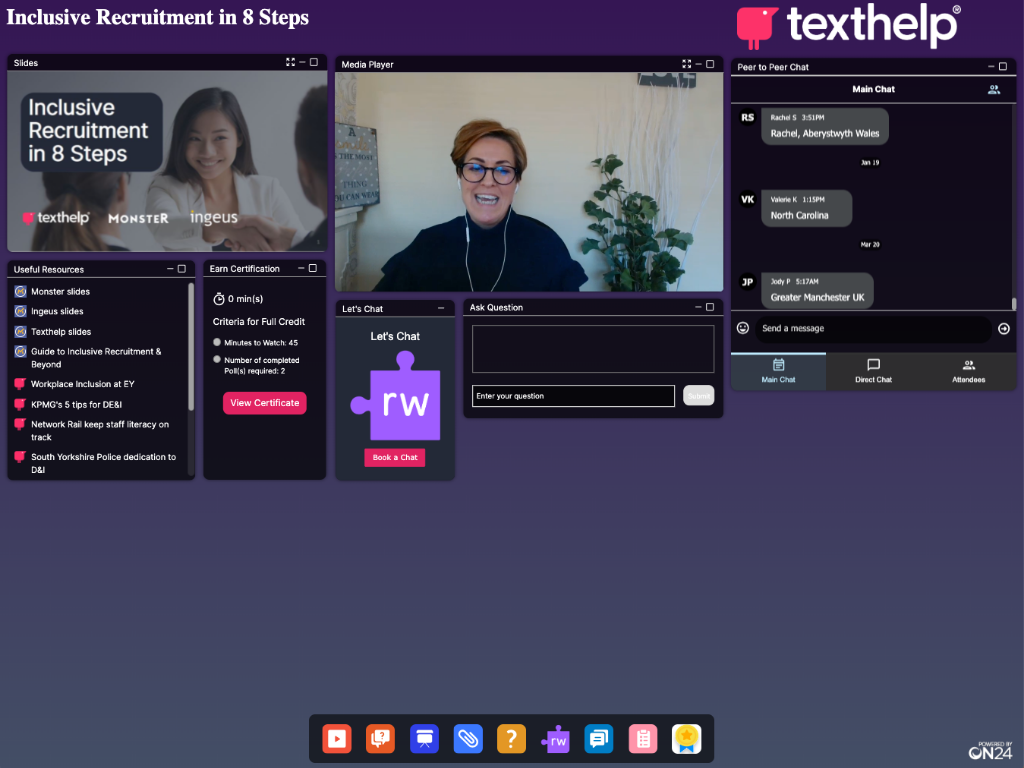Click the yellow award badge dock icon
1024x768 pixels.
pos(686,738)
